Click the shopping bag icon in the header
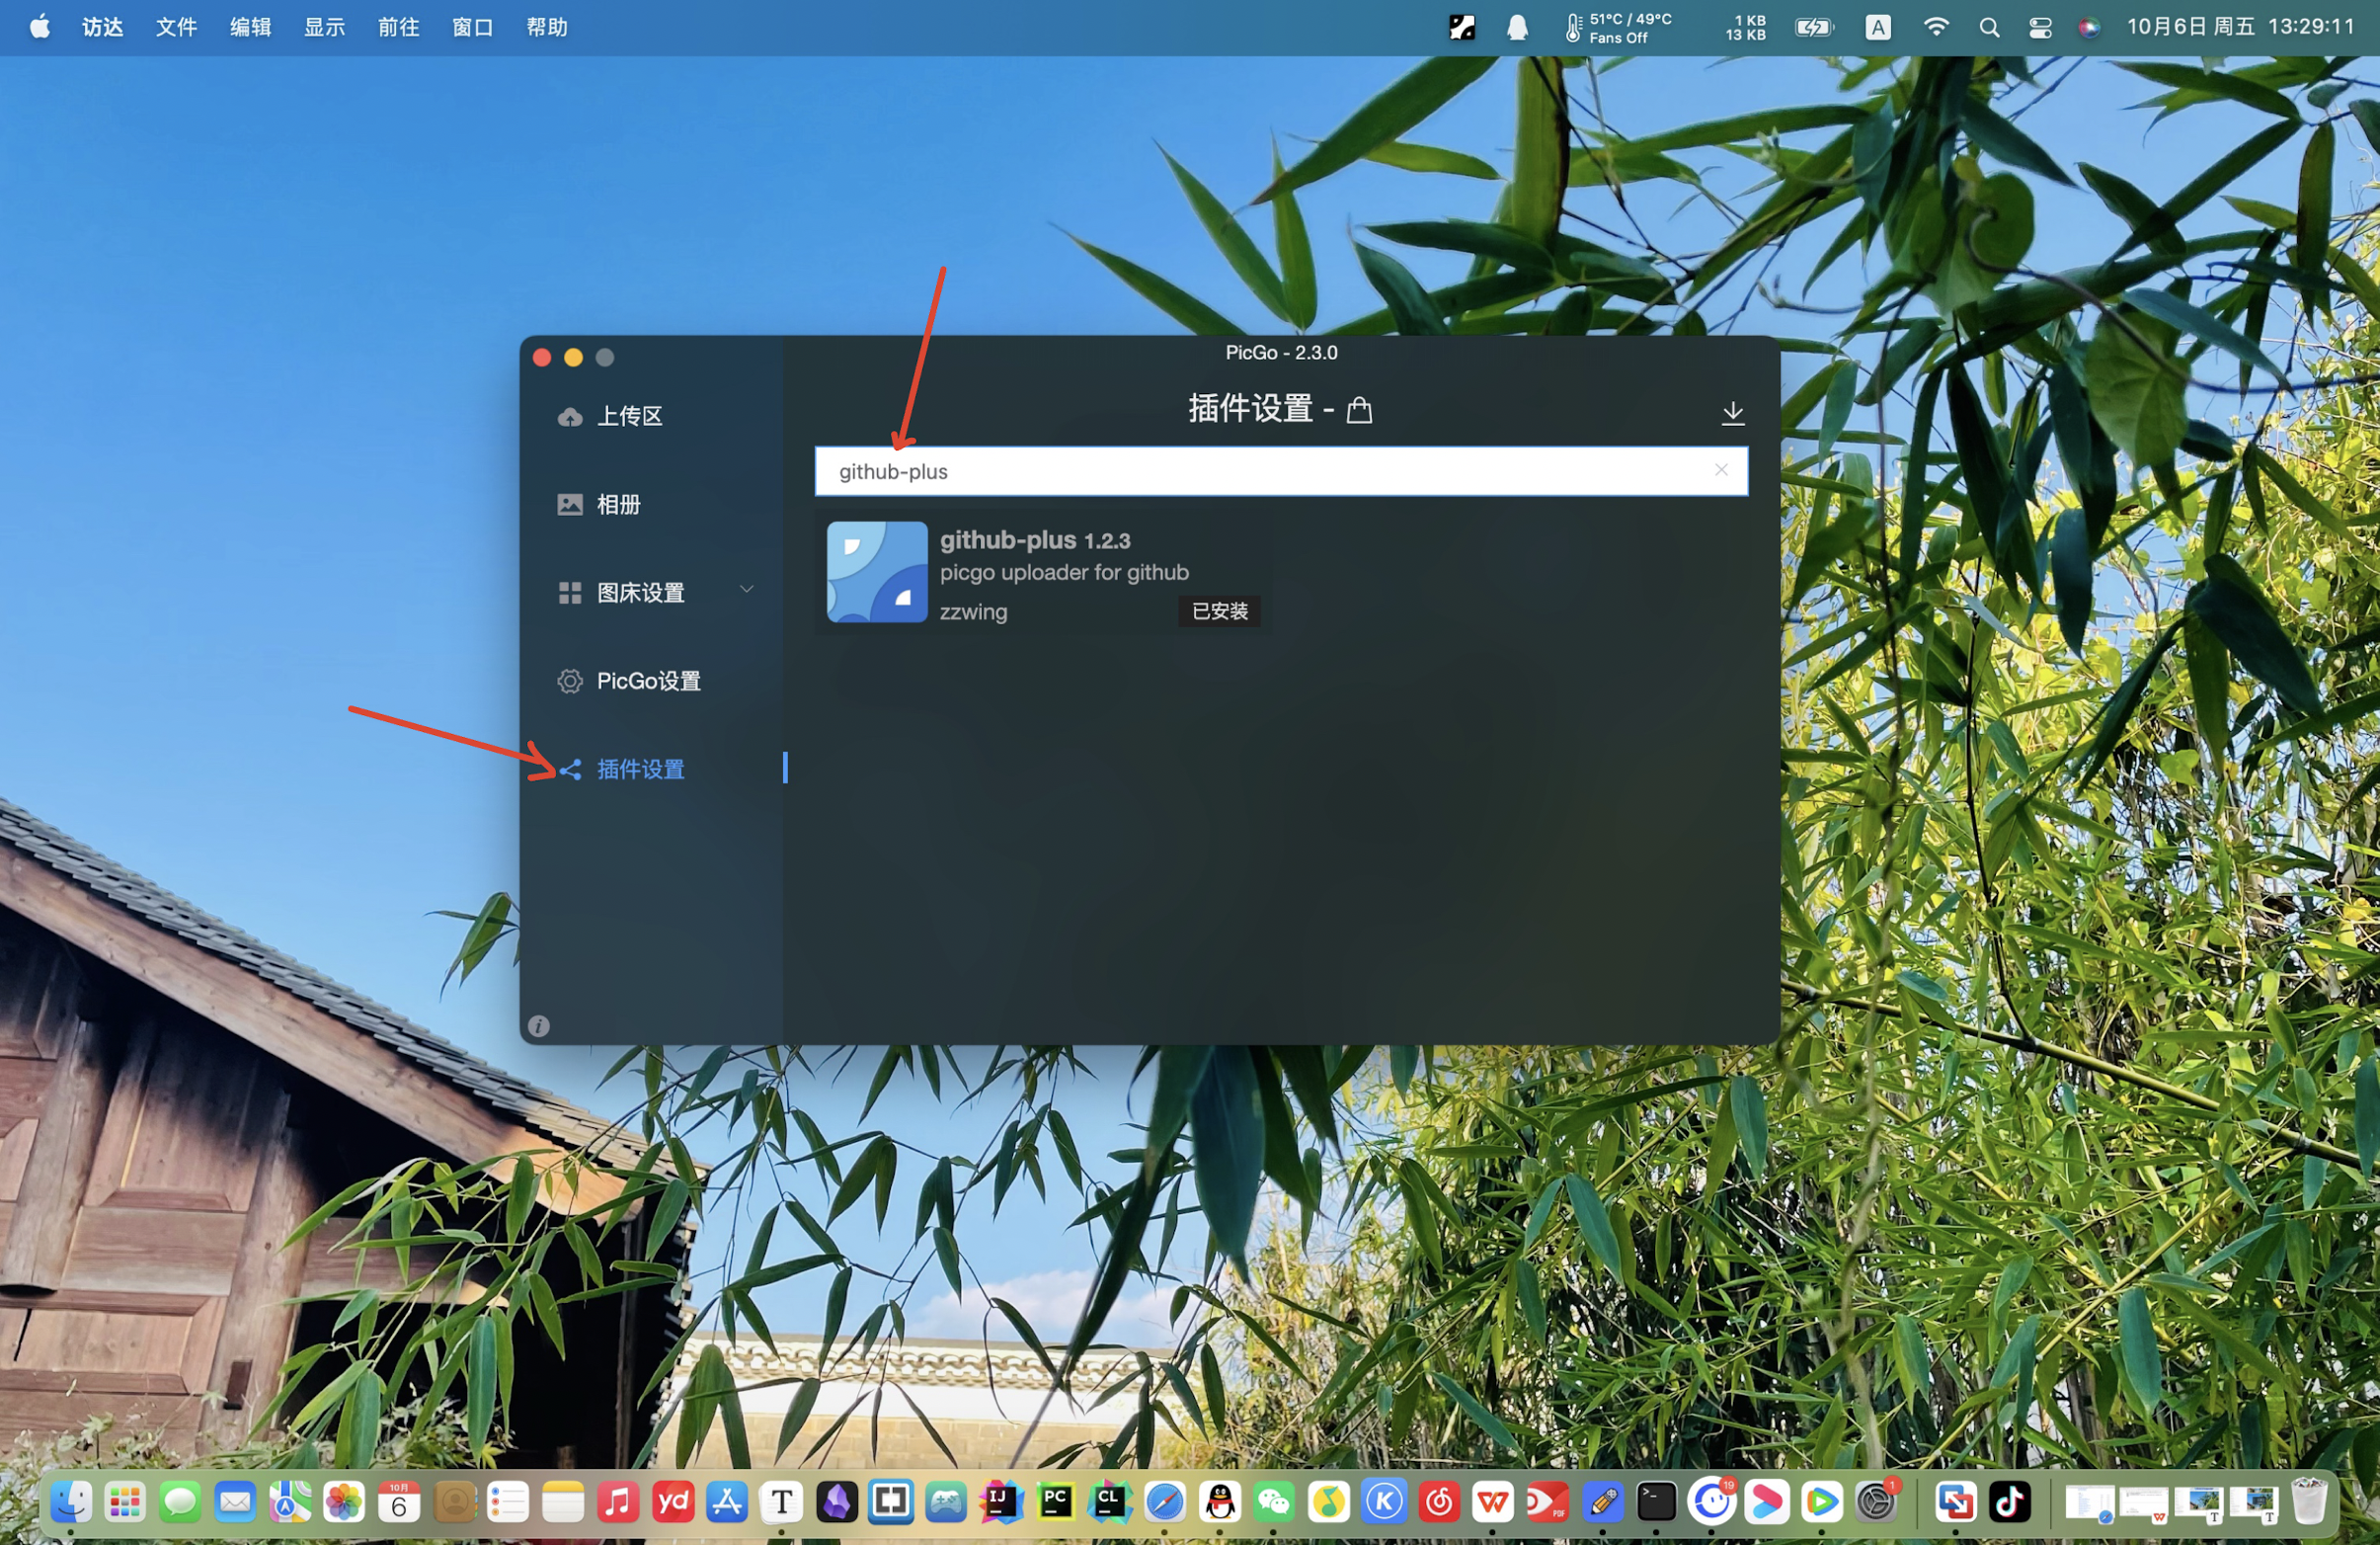Viewport: 2380px width, 1545px height. tap(1359, 410)
